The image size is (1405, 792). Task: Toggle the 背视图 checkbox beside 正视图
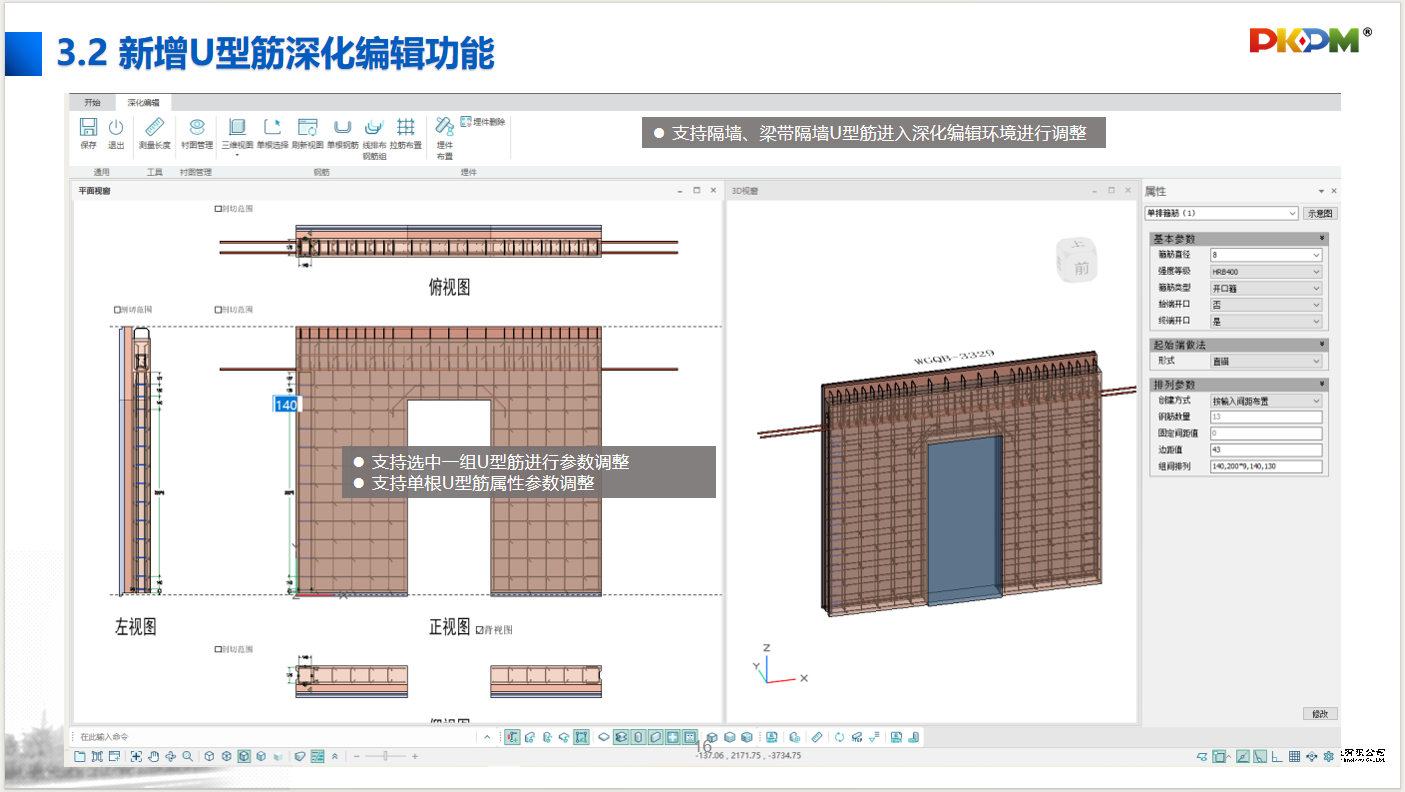pyautogui.click(x=481, y=630)
